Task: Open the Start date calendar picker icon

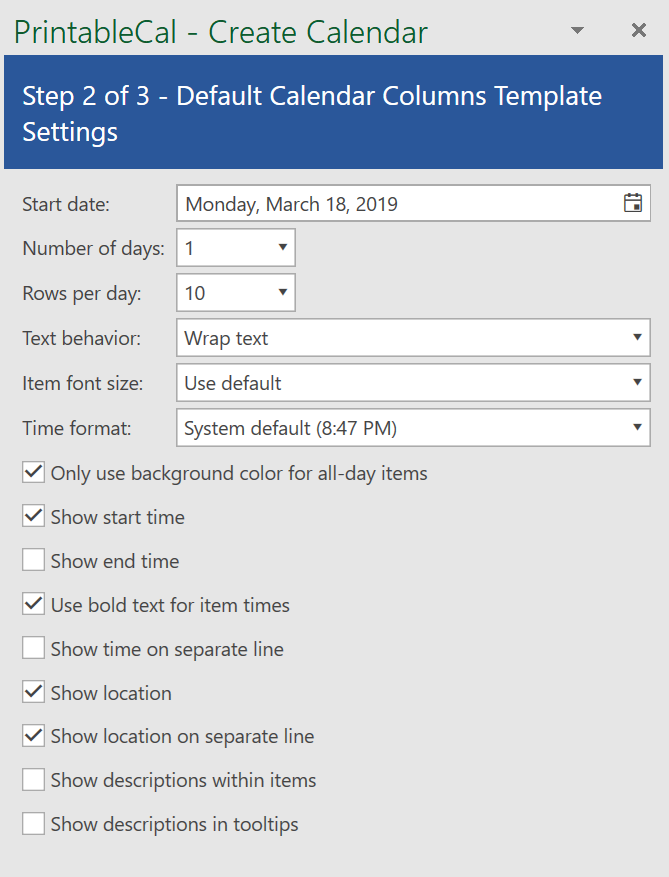Action: pos(633,204)
